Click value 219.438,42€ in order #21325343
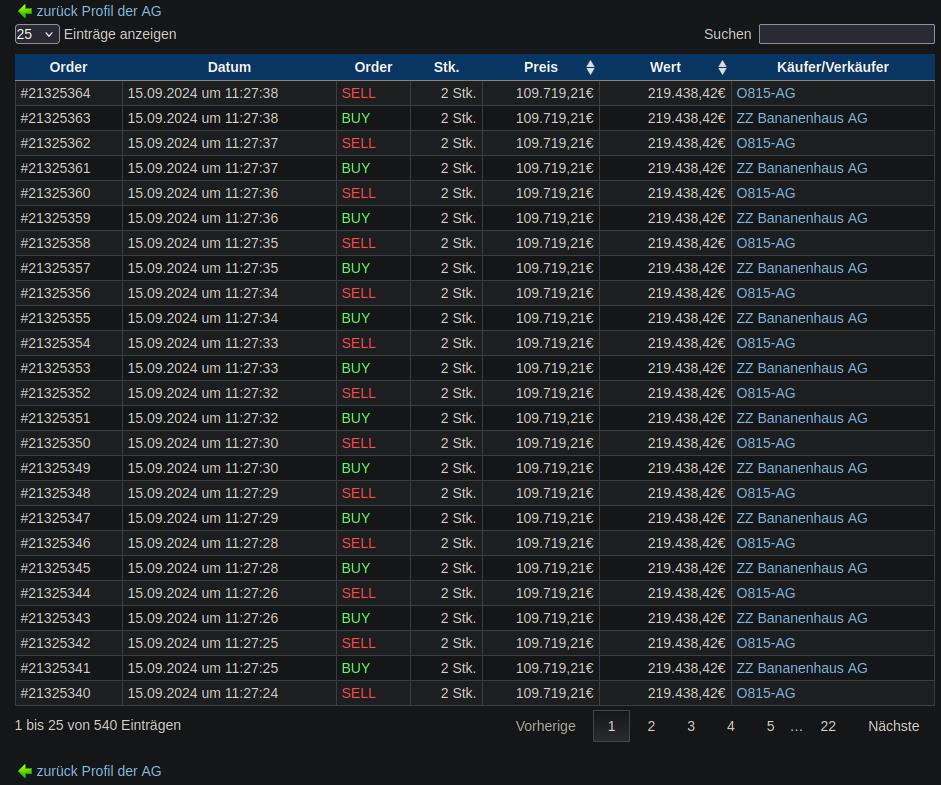 [687, 618]
